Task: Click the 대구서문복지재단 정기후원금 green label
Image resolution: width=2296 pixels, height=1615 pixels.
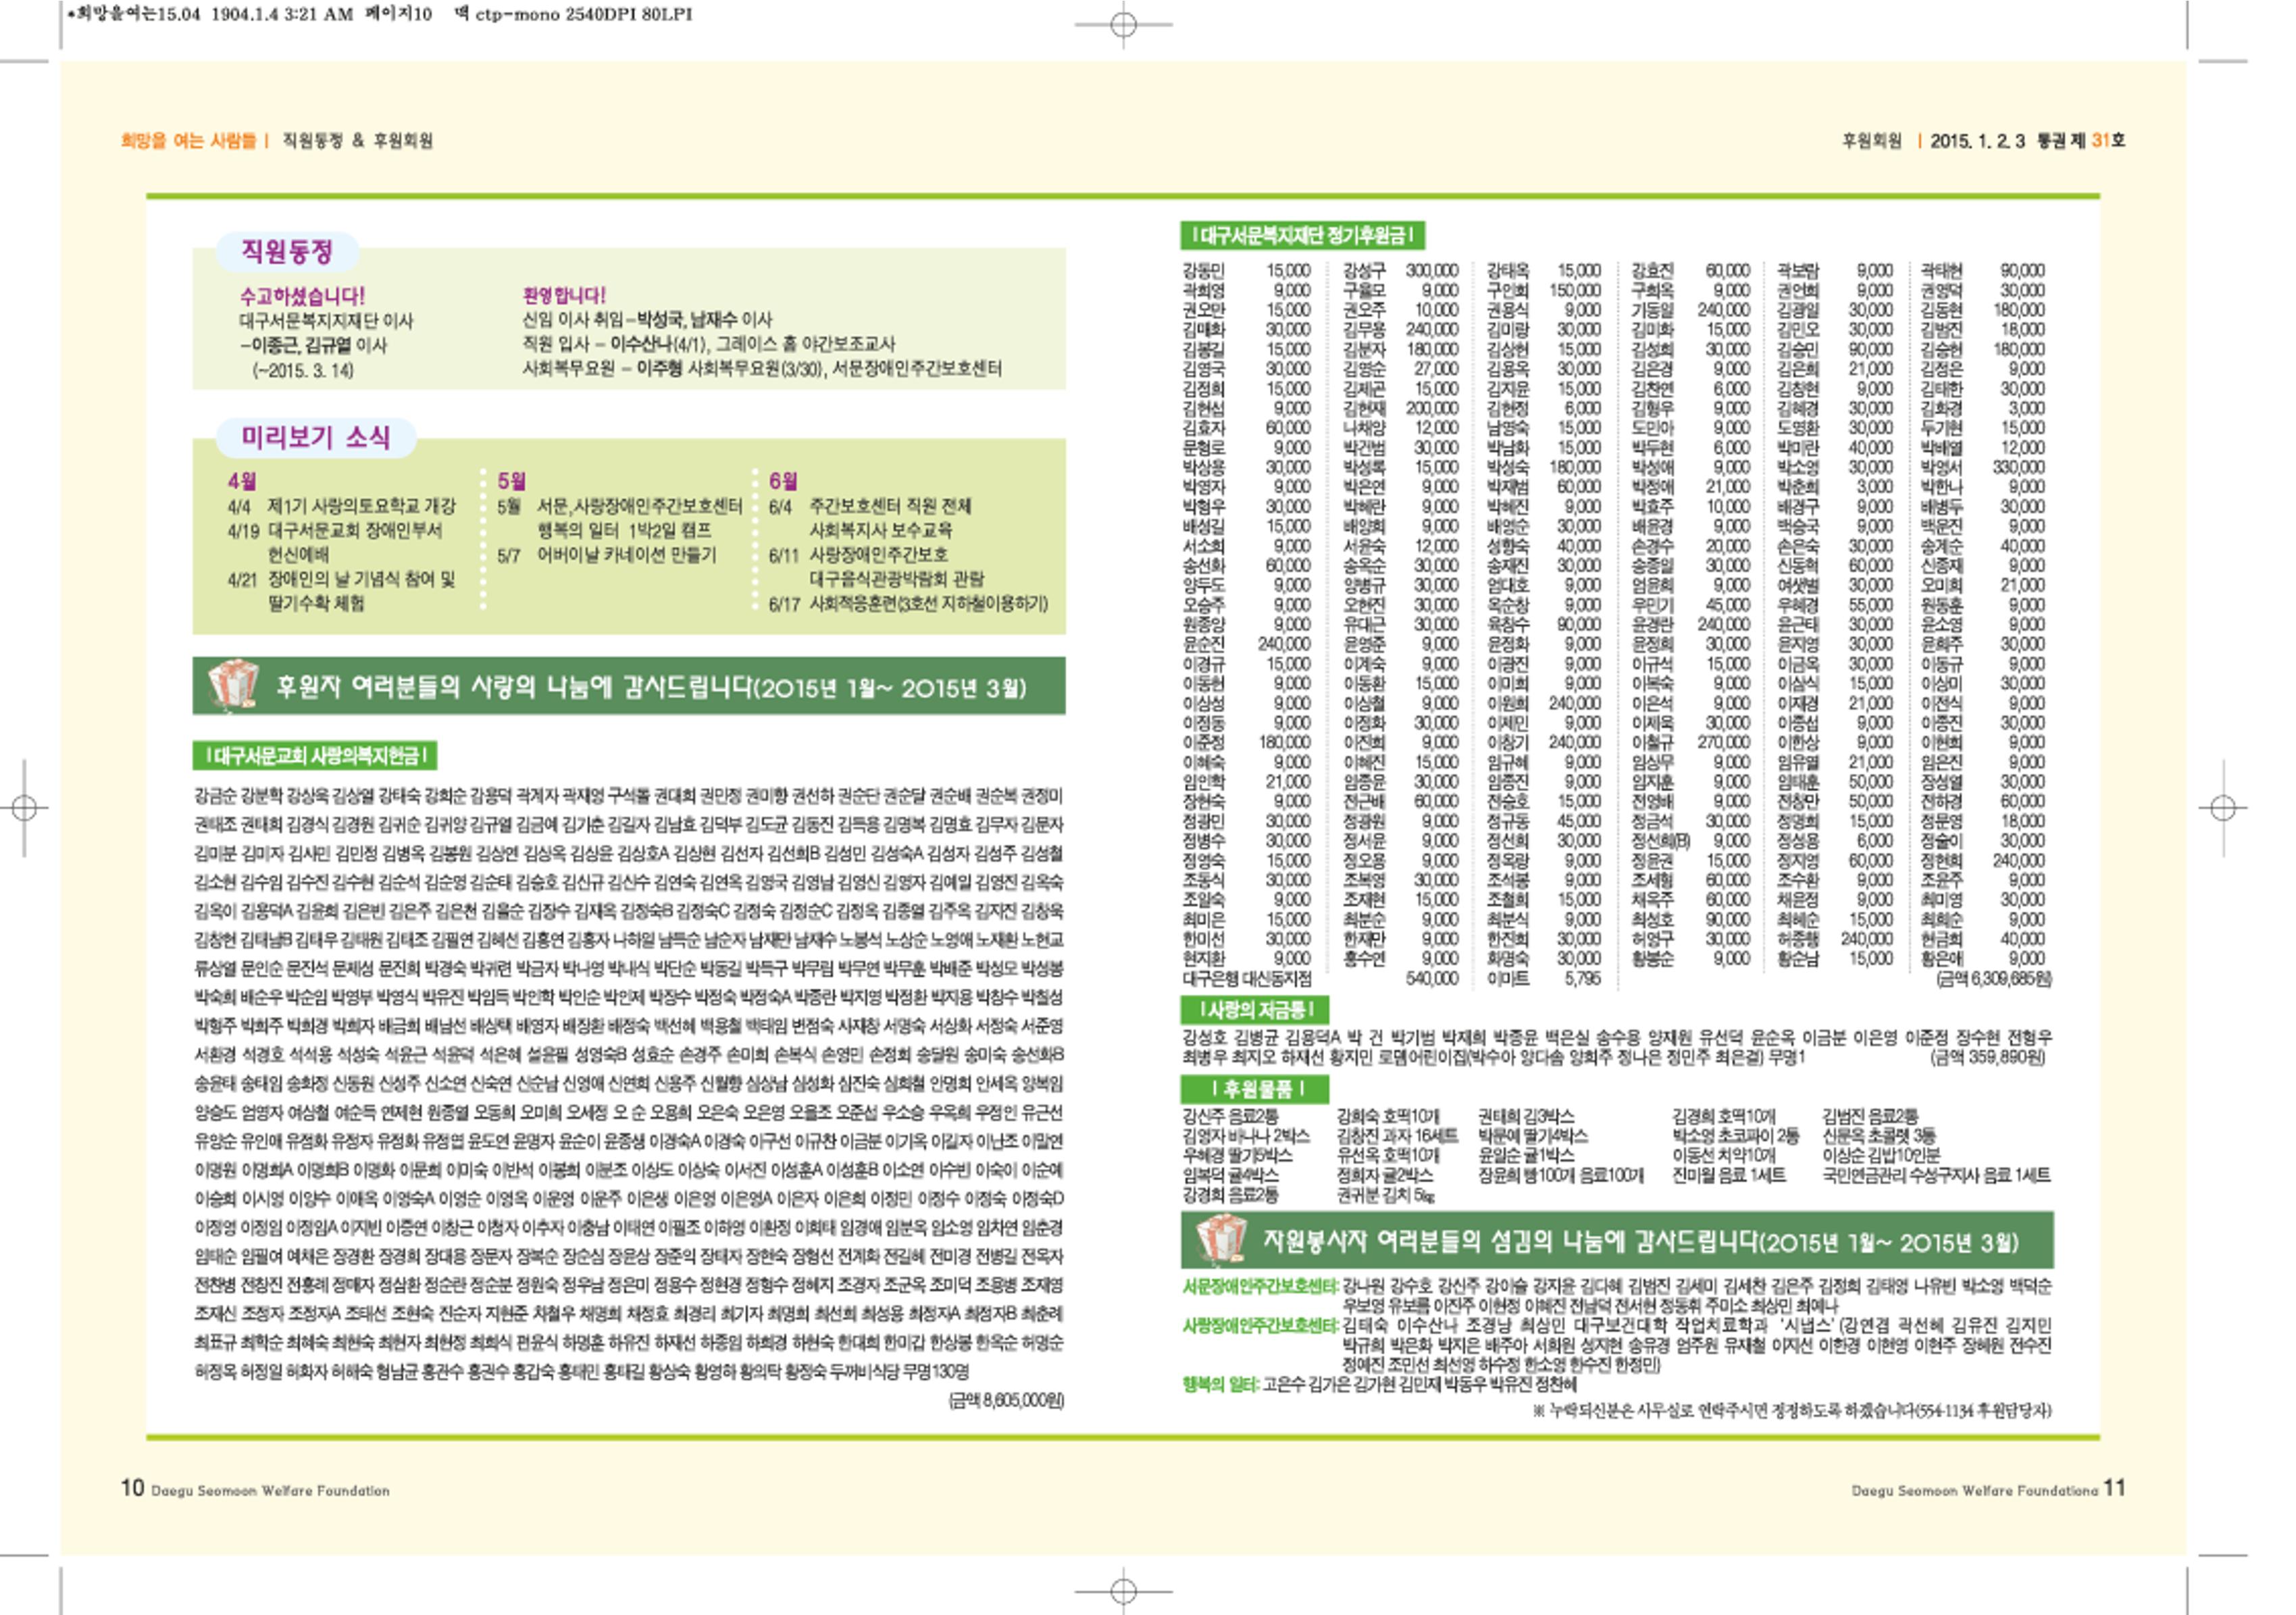Action: click(1302, 235)
